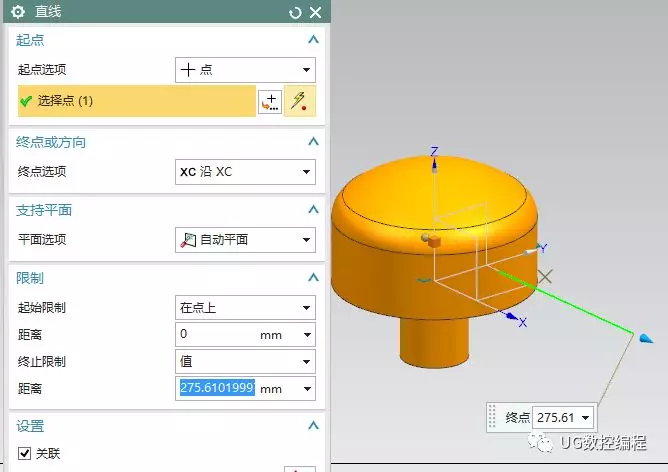Screen dimensions: 668x472
Task: Click the 支持平面 section title
Action: click(x=44, y=210)
